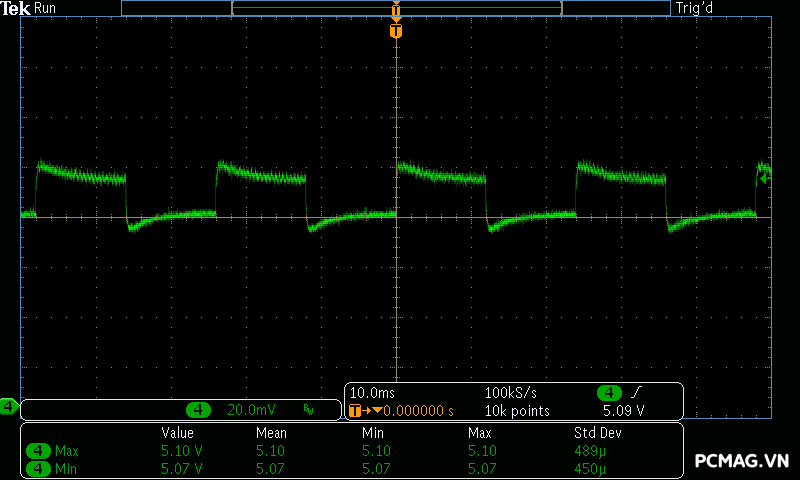Click the Std Dev column header
The width and height of the screenshot is (800, 480).
[595, 433]
